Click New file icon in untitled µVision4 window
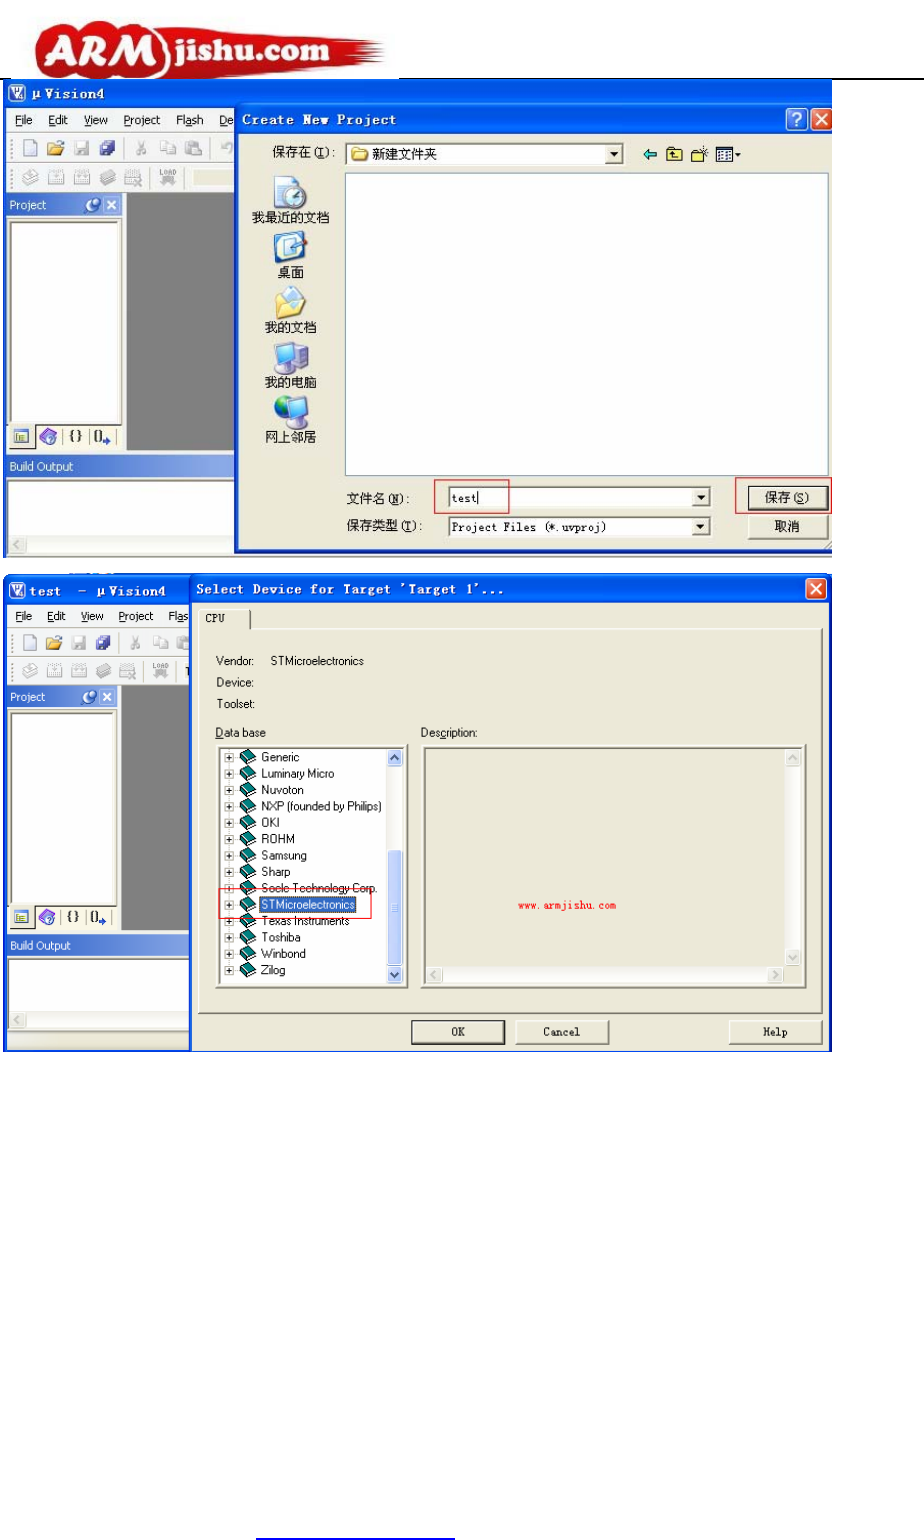 pyautogui.click(x=30, y=148)
